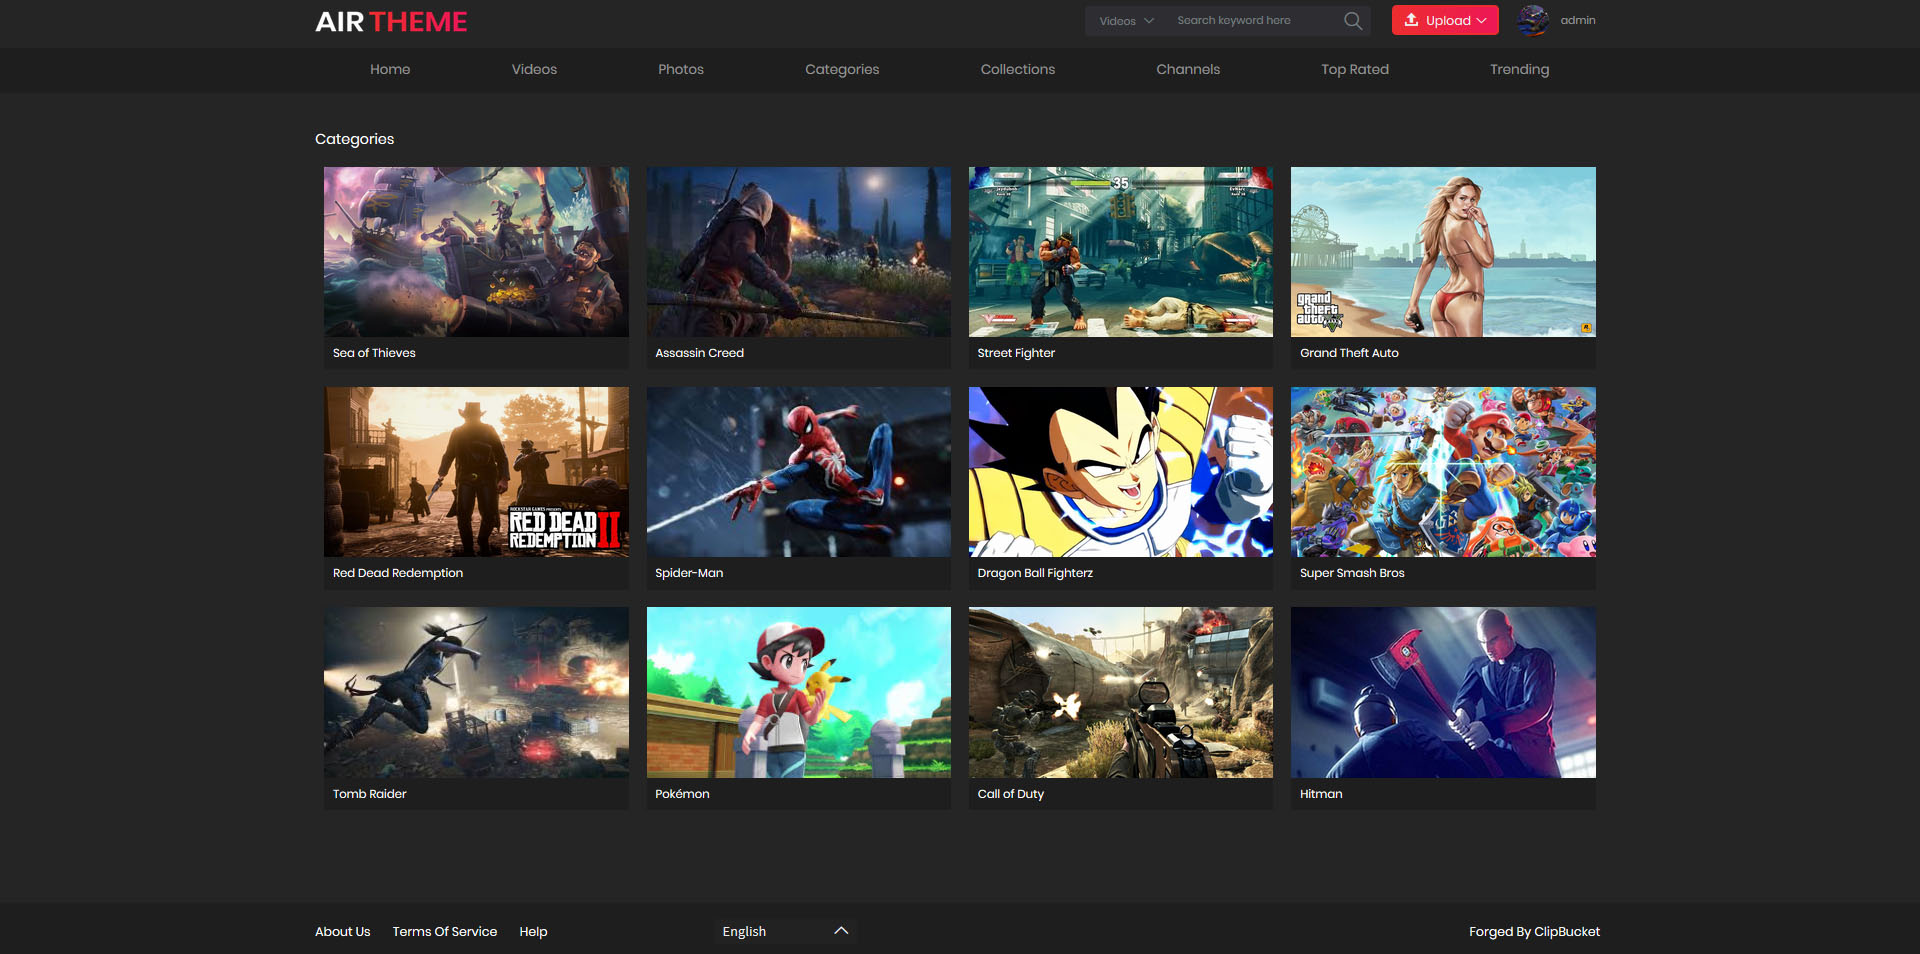Open the Help footer link

click(x=533, y=931)
